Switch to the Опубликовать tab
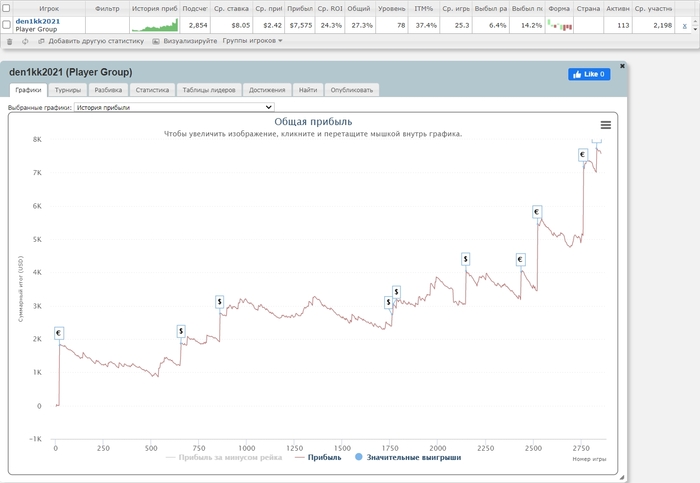Viewport: 700px width, 483px height. point(352,90)
